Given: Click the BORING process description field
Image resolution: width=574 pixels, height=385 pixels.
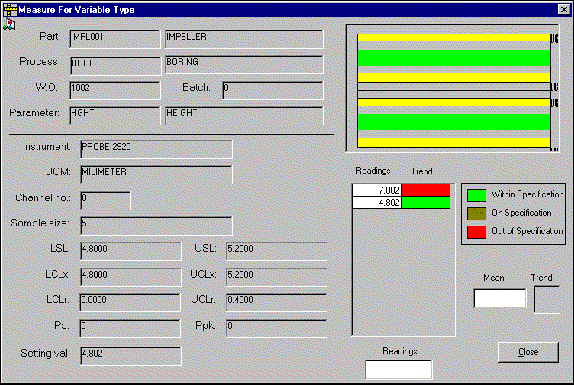Looking at the screenshot, I should (244, 65).
